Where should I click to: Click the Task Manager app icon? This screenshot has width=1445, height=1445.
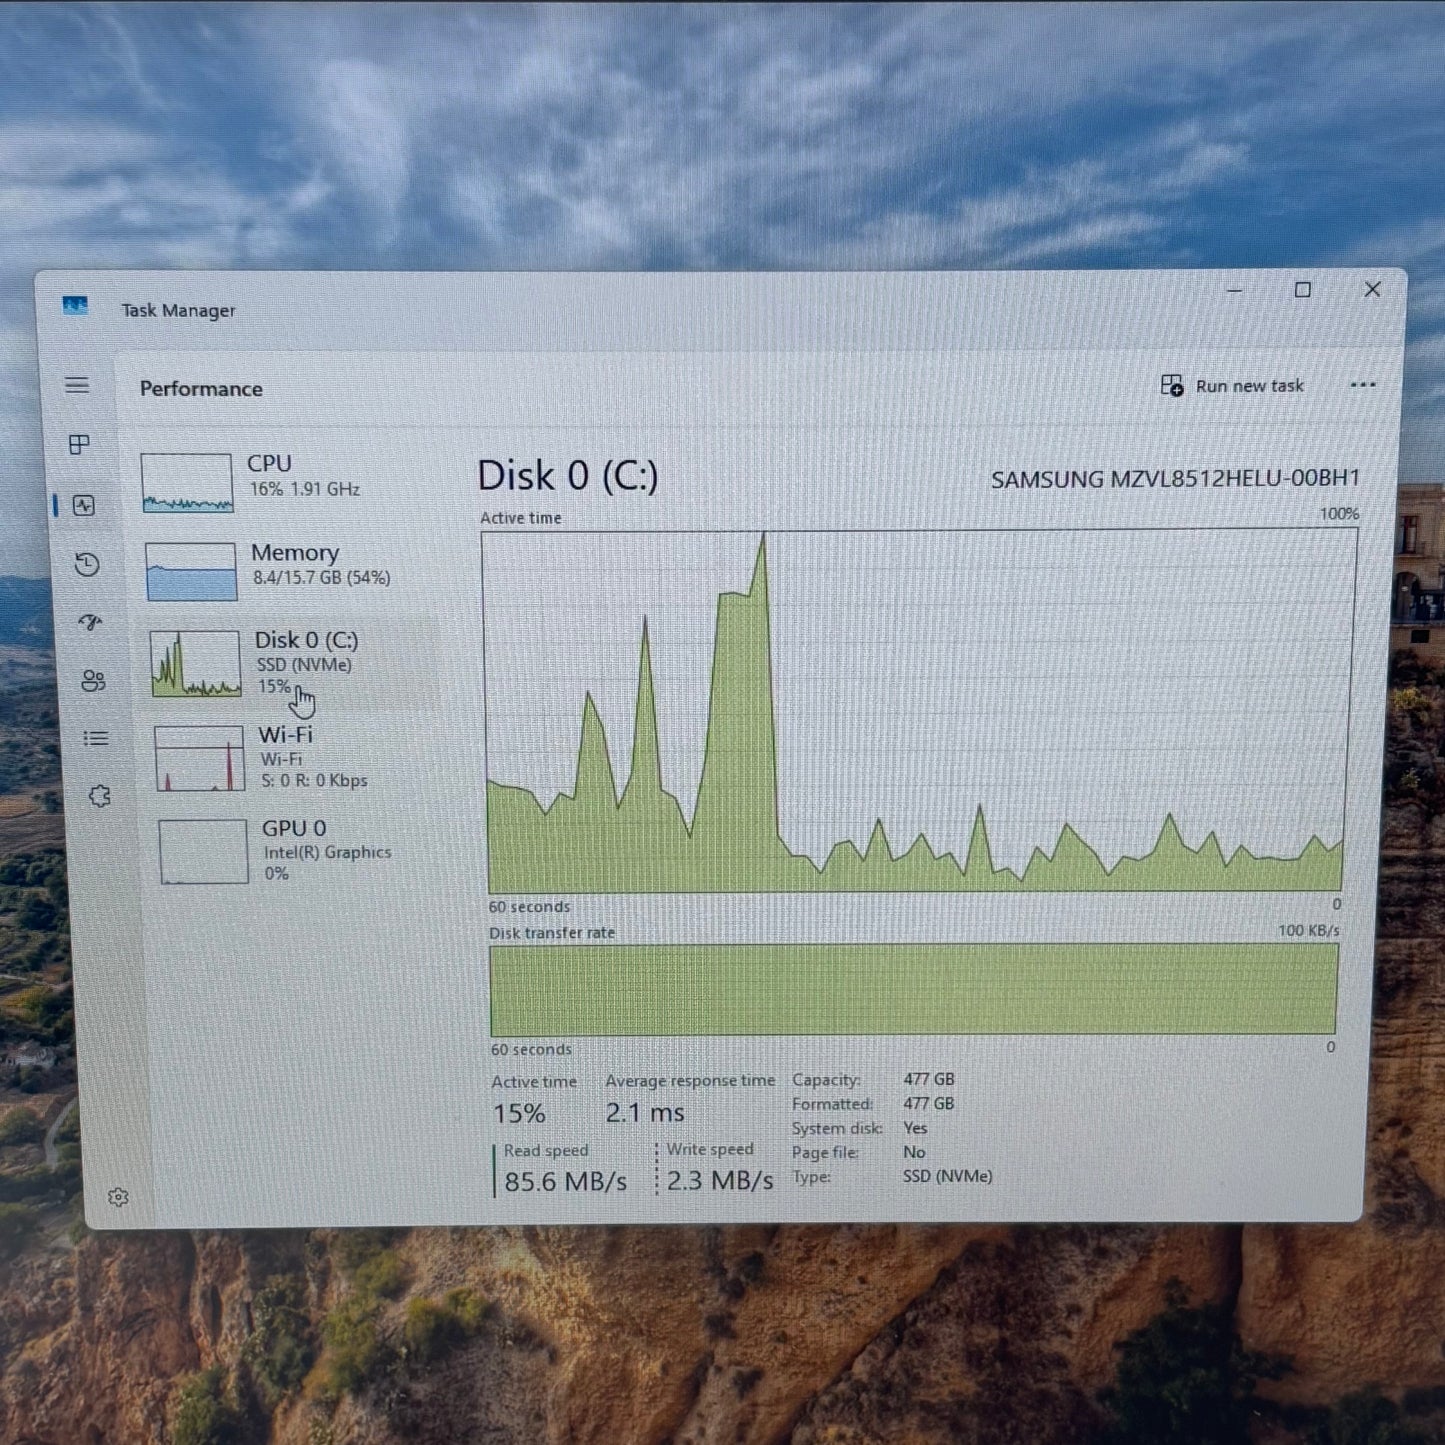click(75, 306)
